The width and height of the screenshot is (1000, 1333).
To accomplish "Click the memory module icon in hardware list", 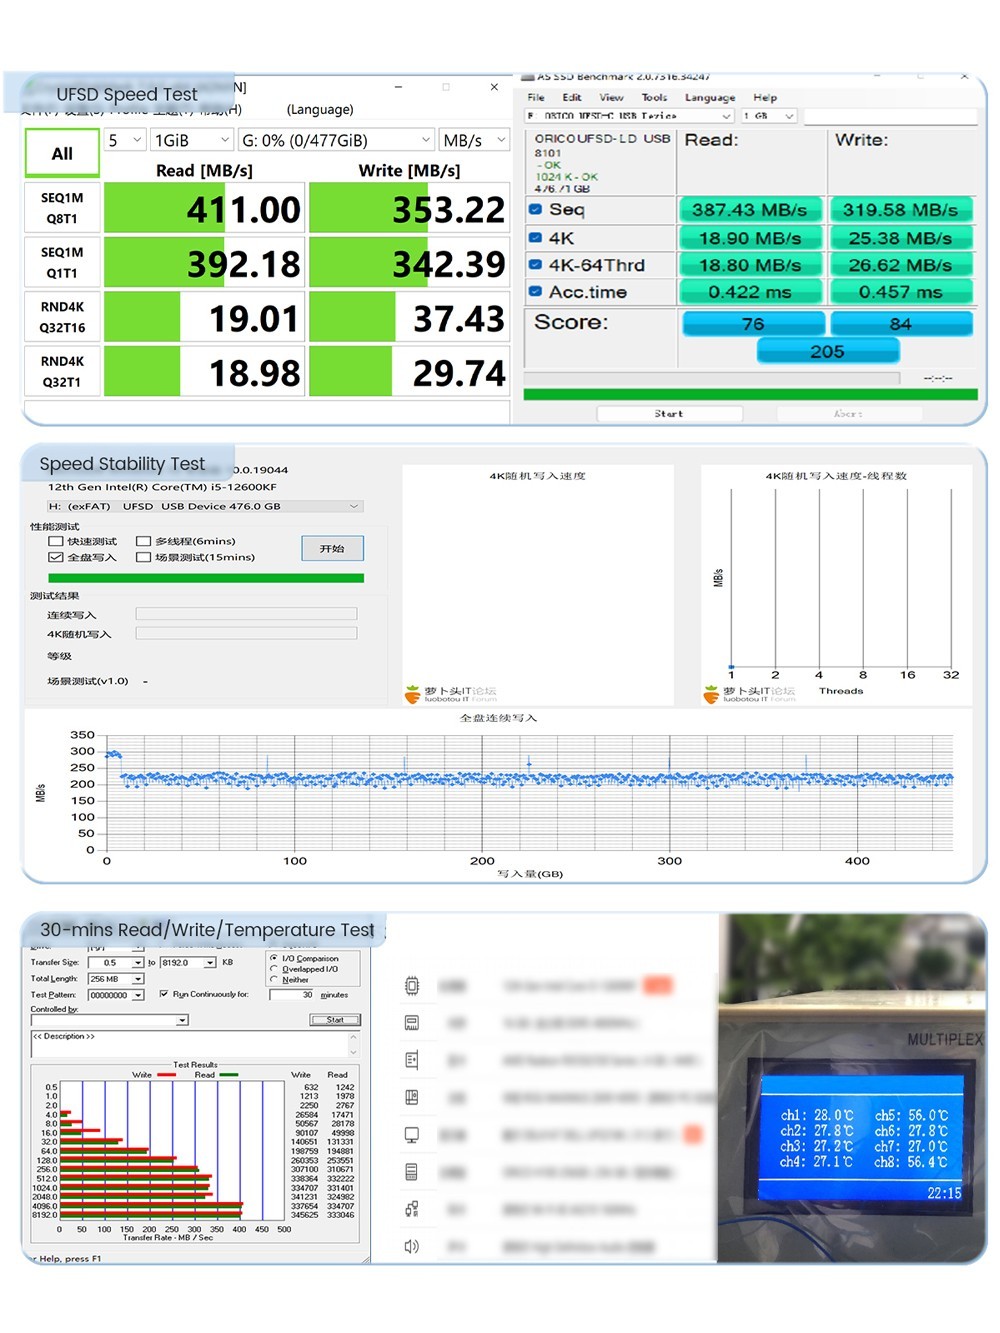I will [x=411, y=1023].
